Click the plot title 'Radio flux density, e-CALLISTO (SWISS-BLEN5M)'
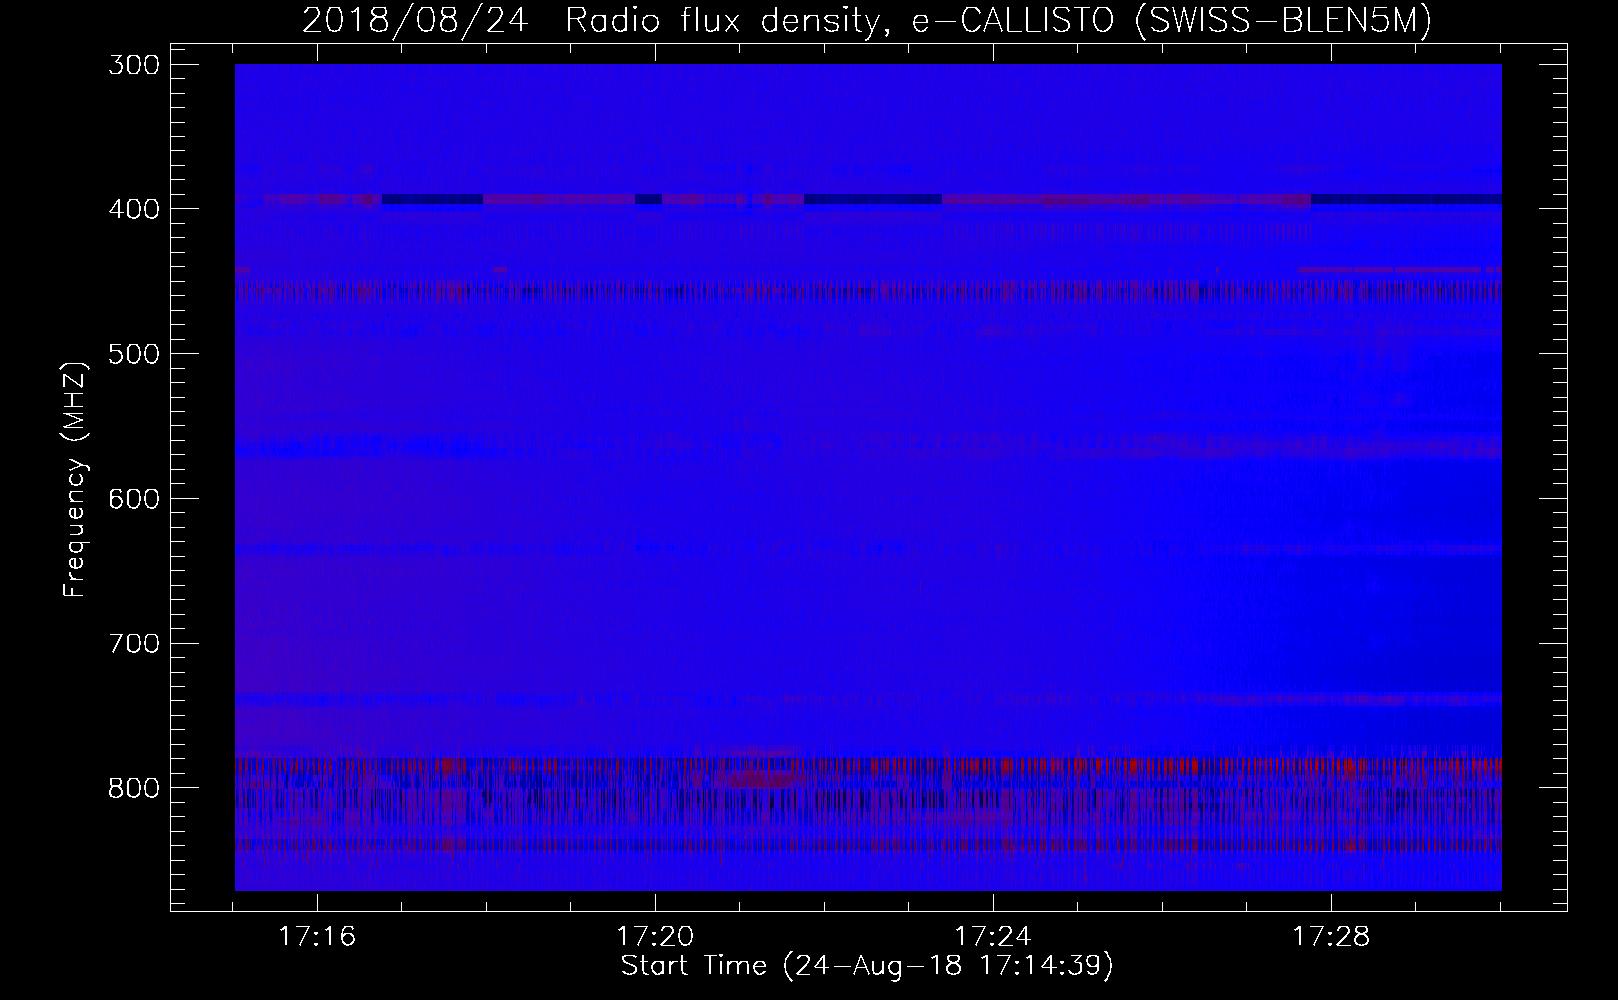The image size is (1618, 1000). click(x=998, y=21)
